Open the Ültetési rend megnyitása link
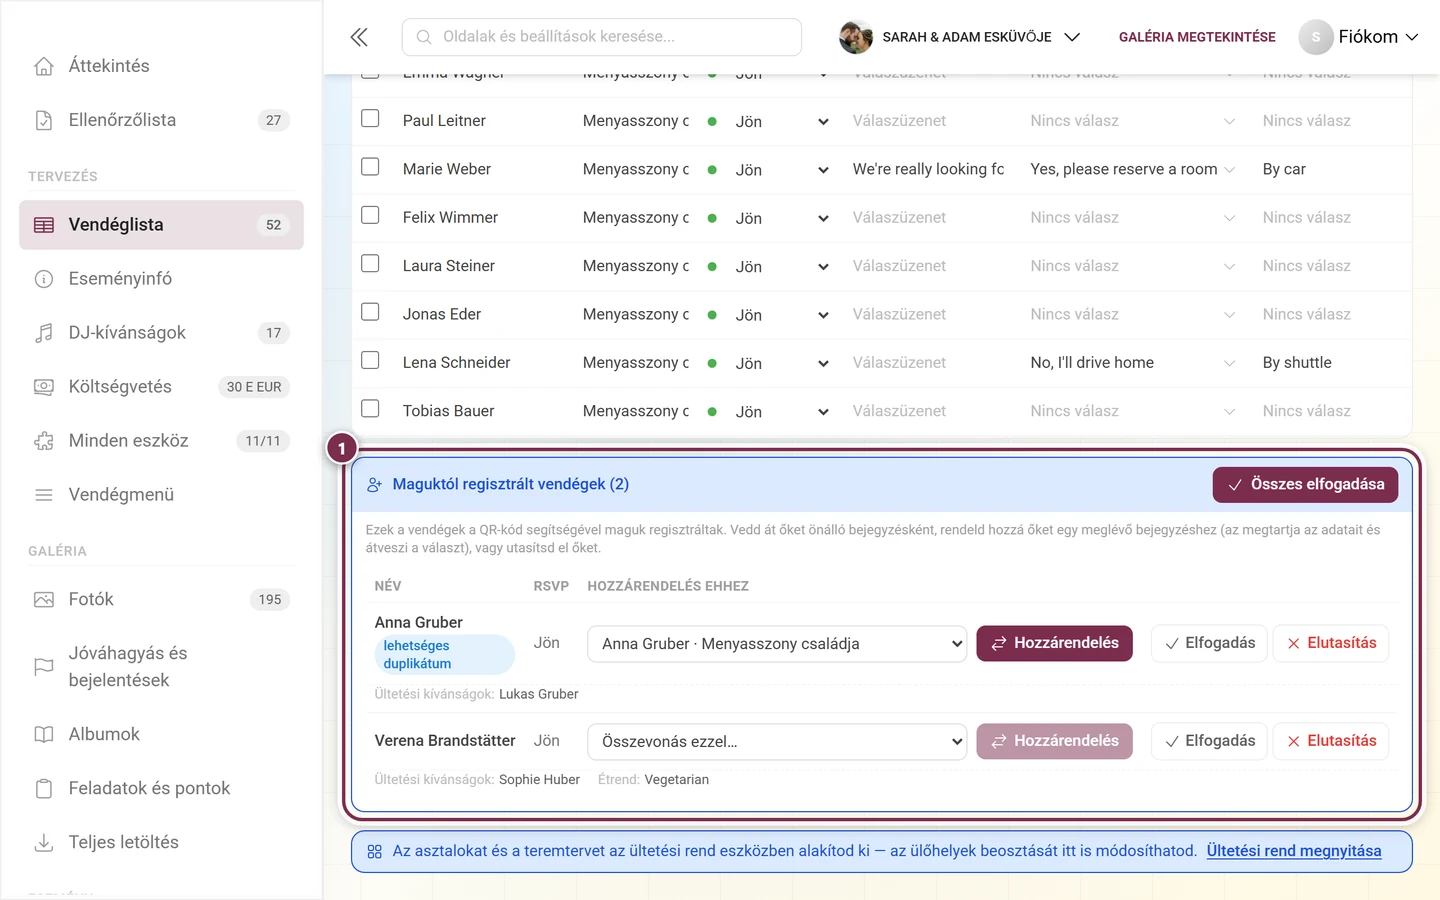The image size is (1440, 900). click(1294, 851)
